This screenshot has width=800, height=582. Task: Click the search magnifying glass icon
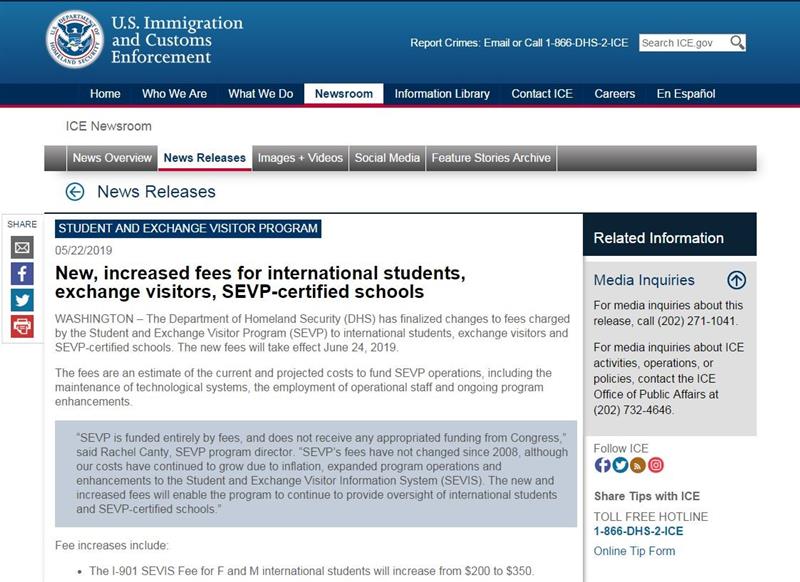(x=737, y=42)
